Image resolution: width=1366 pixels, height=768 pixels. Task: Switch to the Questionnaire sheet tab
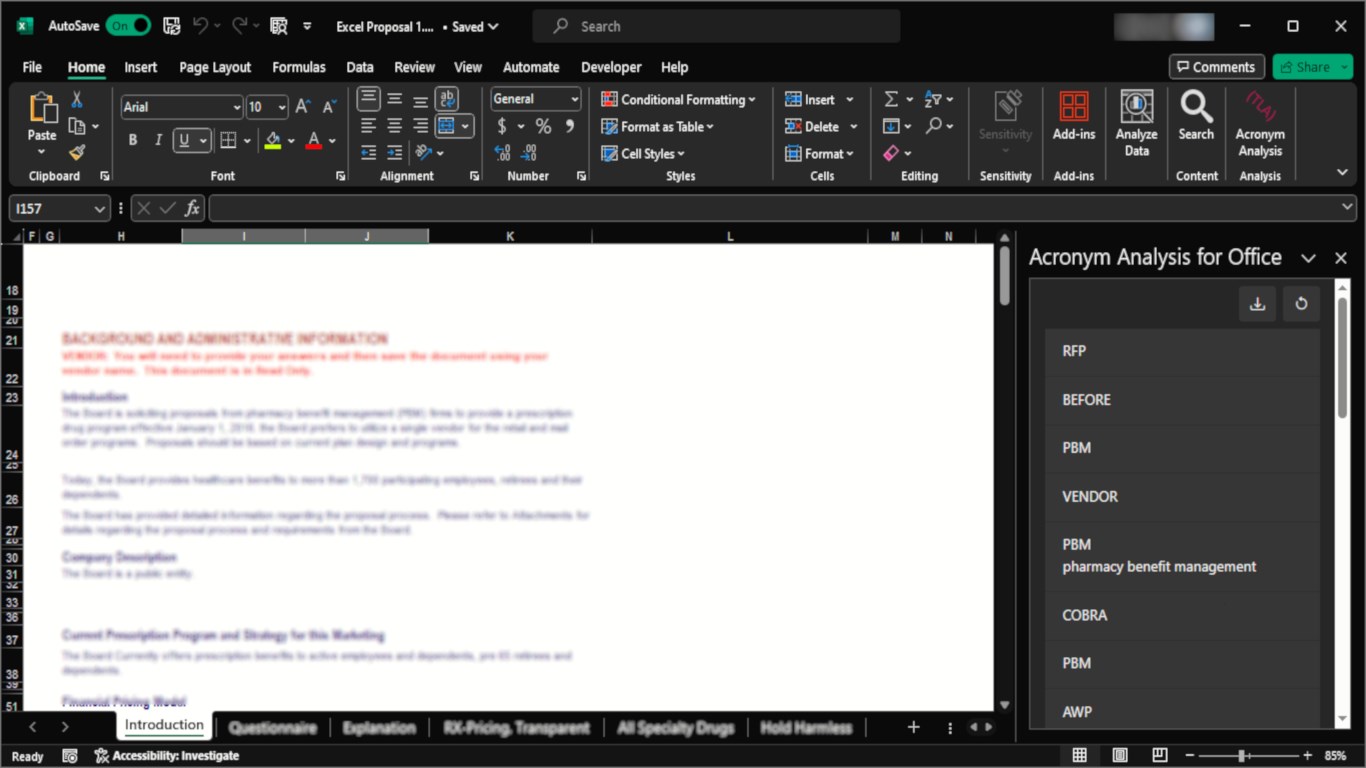(272, 727)
